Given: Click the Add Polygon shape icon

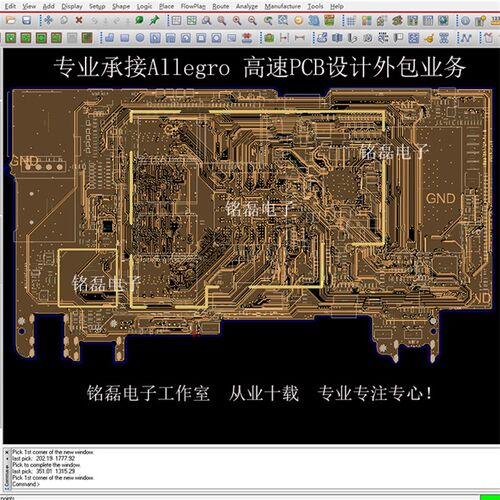Looking at the screenshot, I should point(109,38).
